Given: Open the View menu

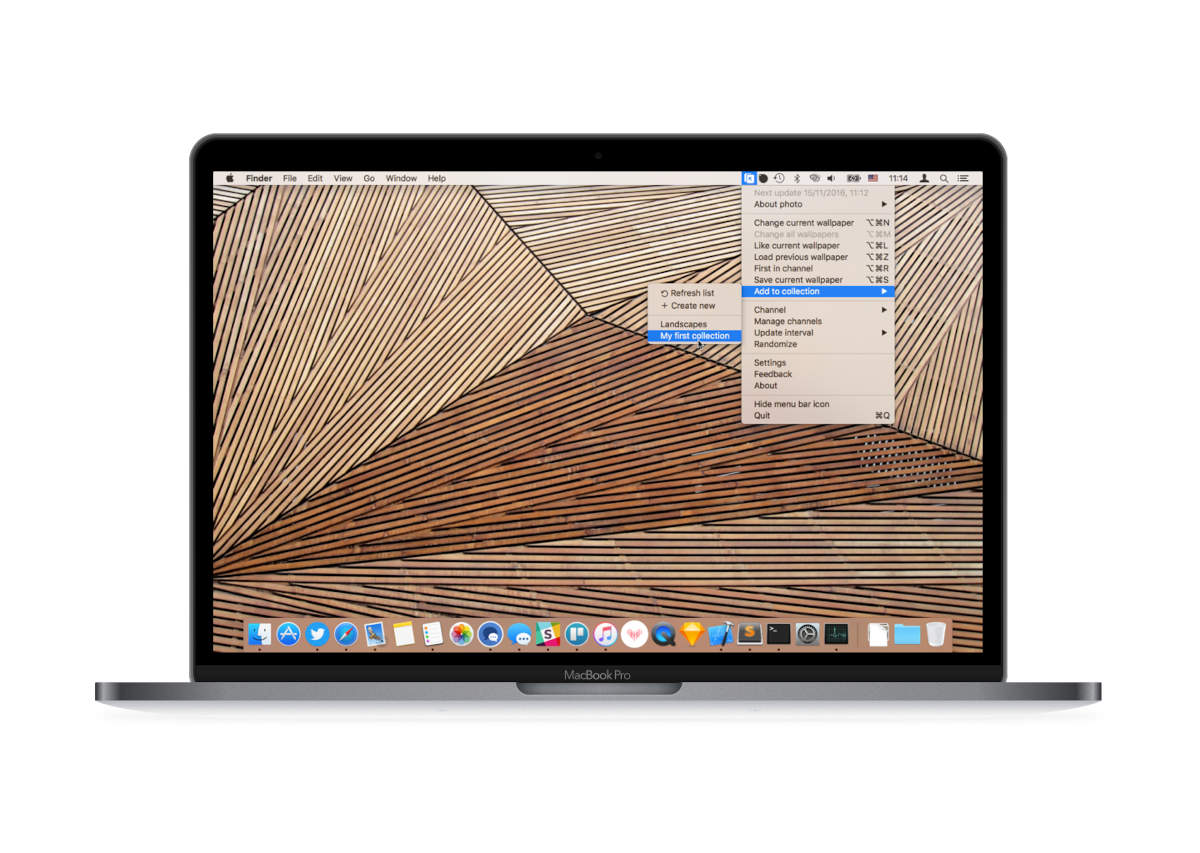Looking at the screenshot, I should pos(343,178).
